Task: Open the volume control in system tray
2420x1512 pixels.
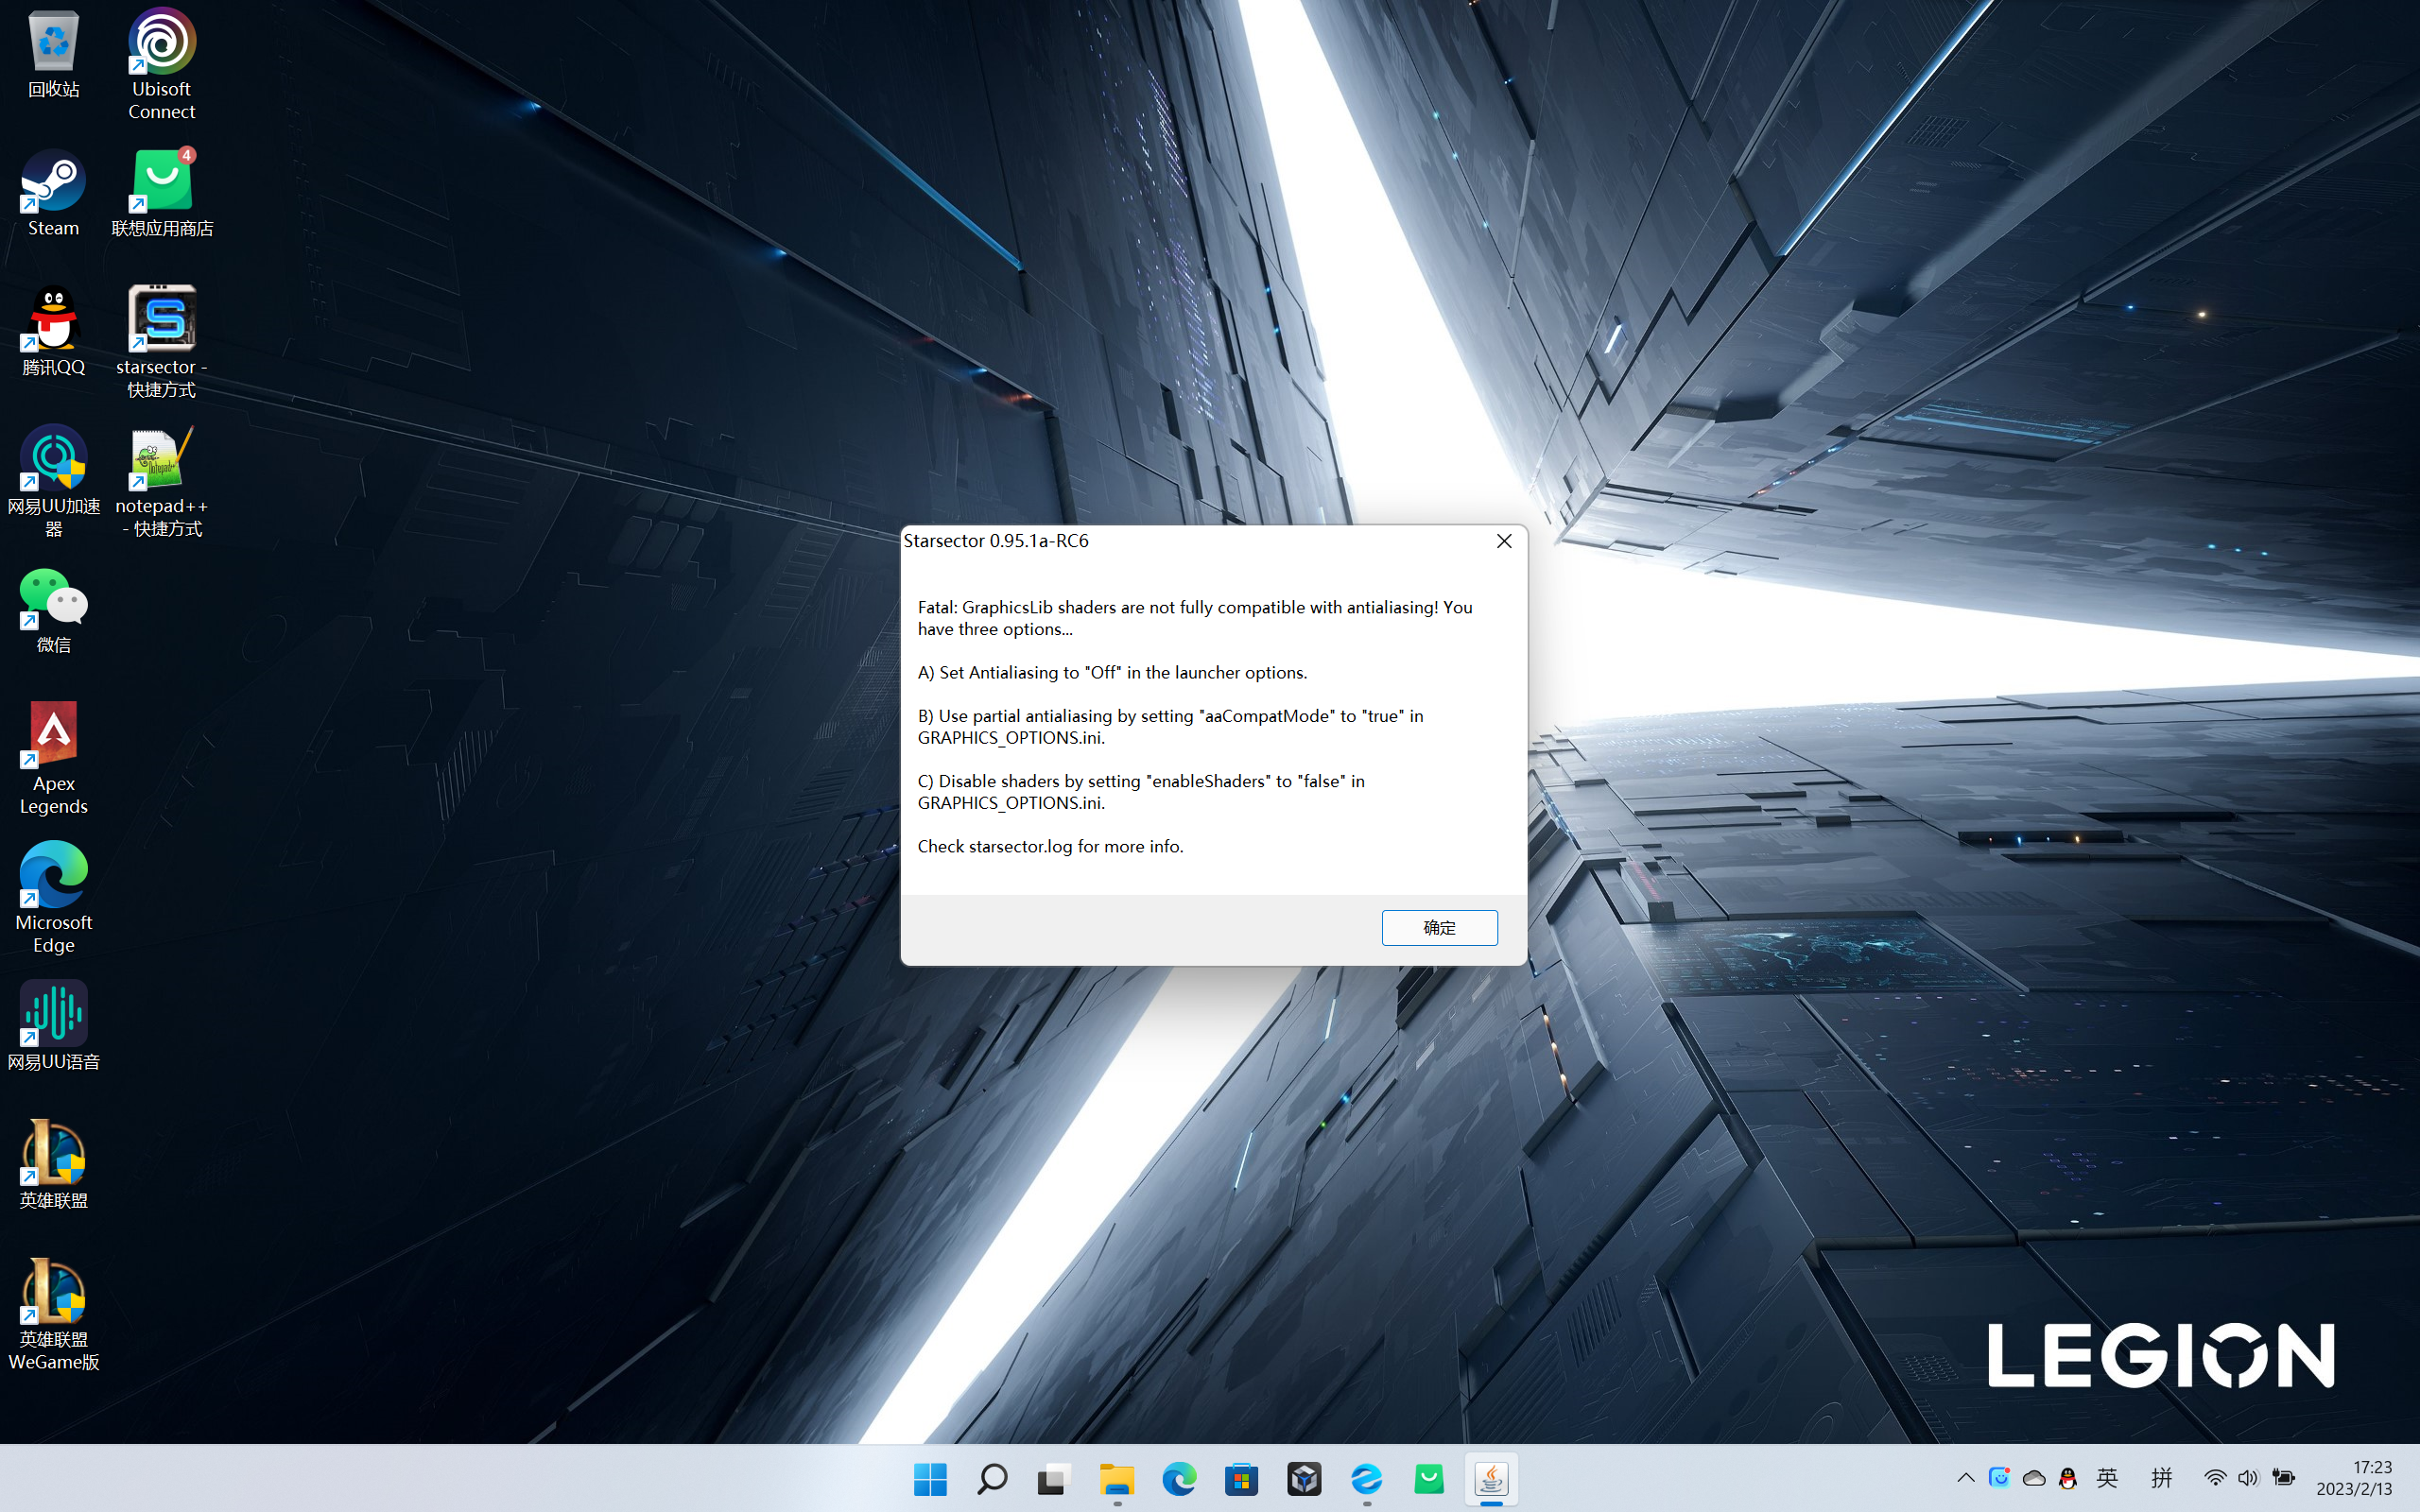Action: 2248,1478
